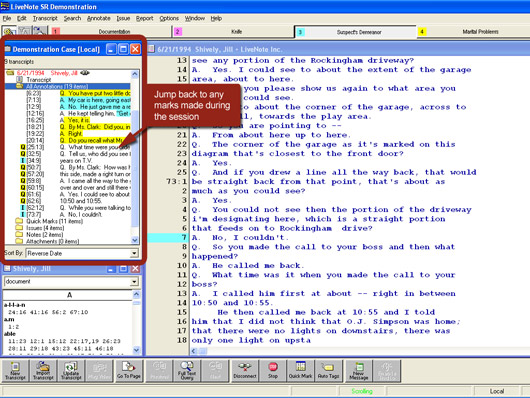This screenshot has height=398, width=530.
Task: Click the 'A' letter header in word index
Action: click(x=69, y=295)
